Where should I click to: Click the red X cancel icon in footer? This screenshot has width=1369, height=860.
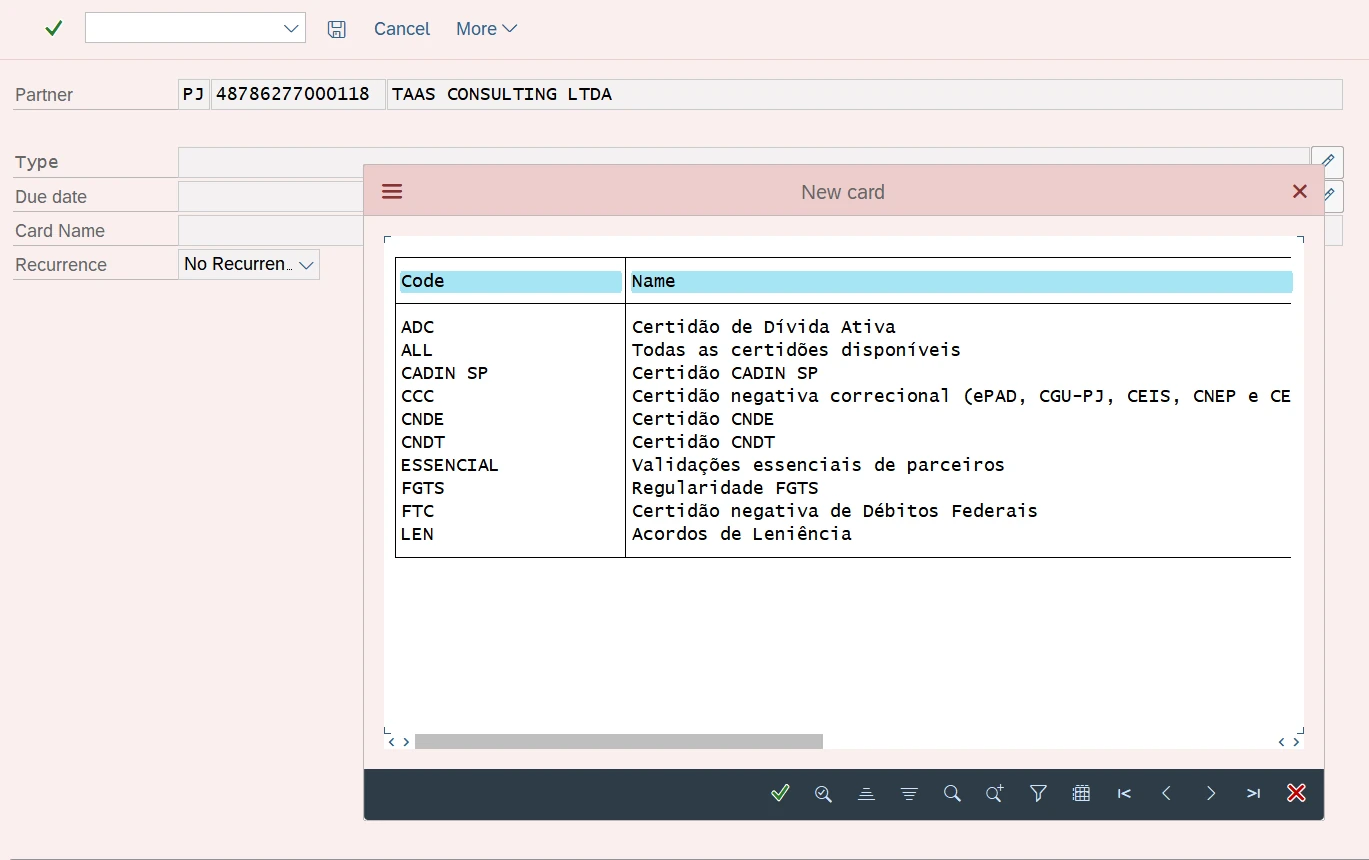click(x=1297, y=793)
